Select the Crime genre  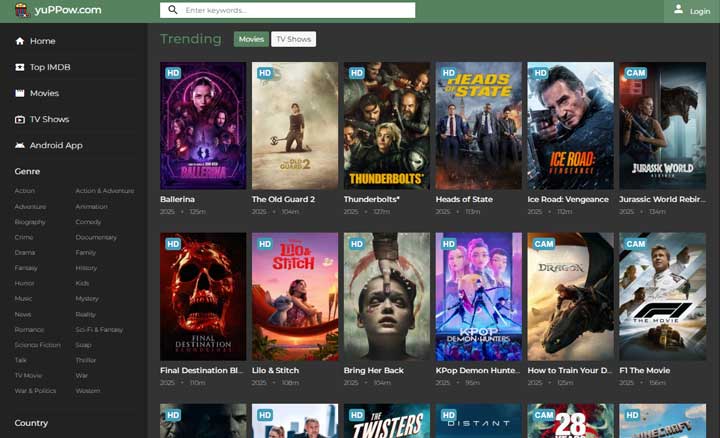tap(24, 237)
